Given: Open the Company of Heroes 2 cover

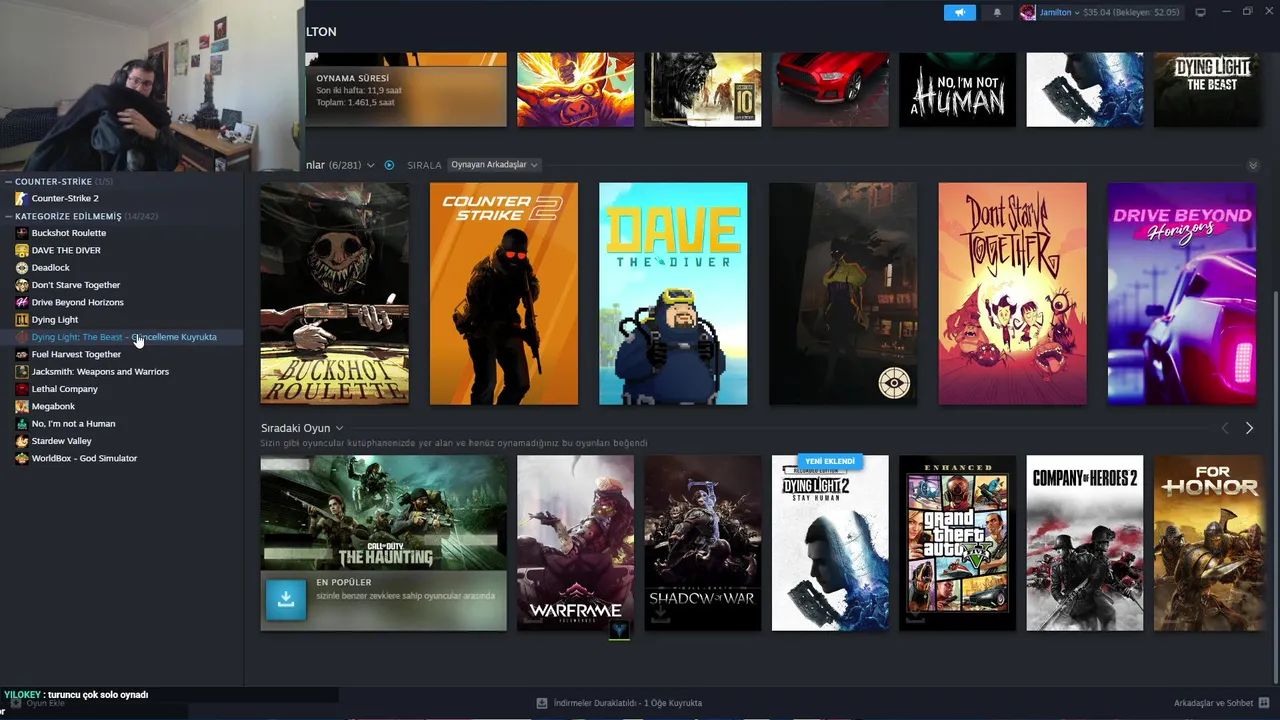Looking at the screenshot, I should (x=1085, y=543).
